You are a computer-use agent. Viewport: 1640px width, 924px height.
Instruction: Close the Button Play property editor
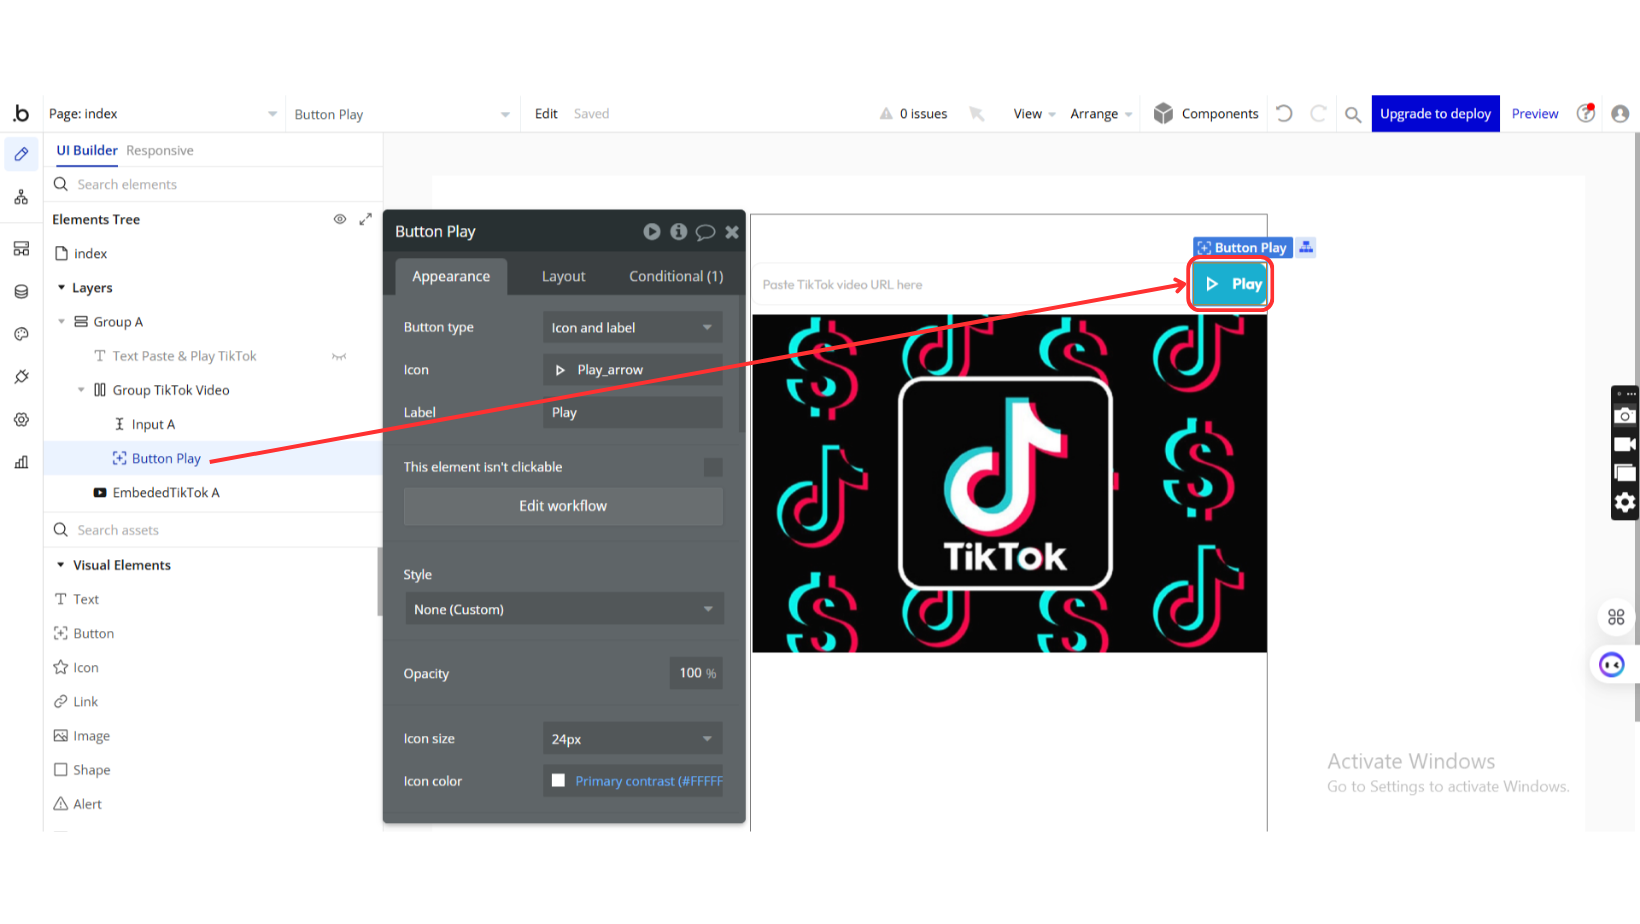tap(732, 232)
